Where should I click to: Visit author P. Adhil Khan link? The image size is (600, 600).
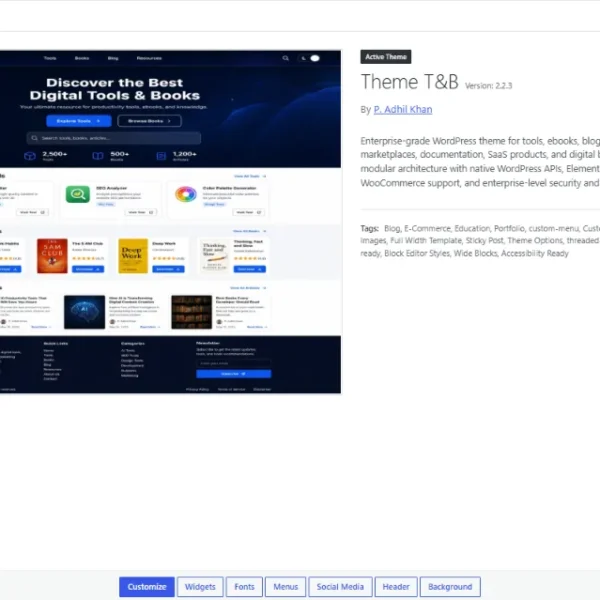403,109
